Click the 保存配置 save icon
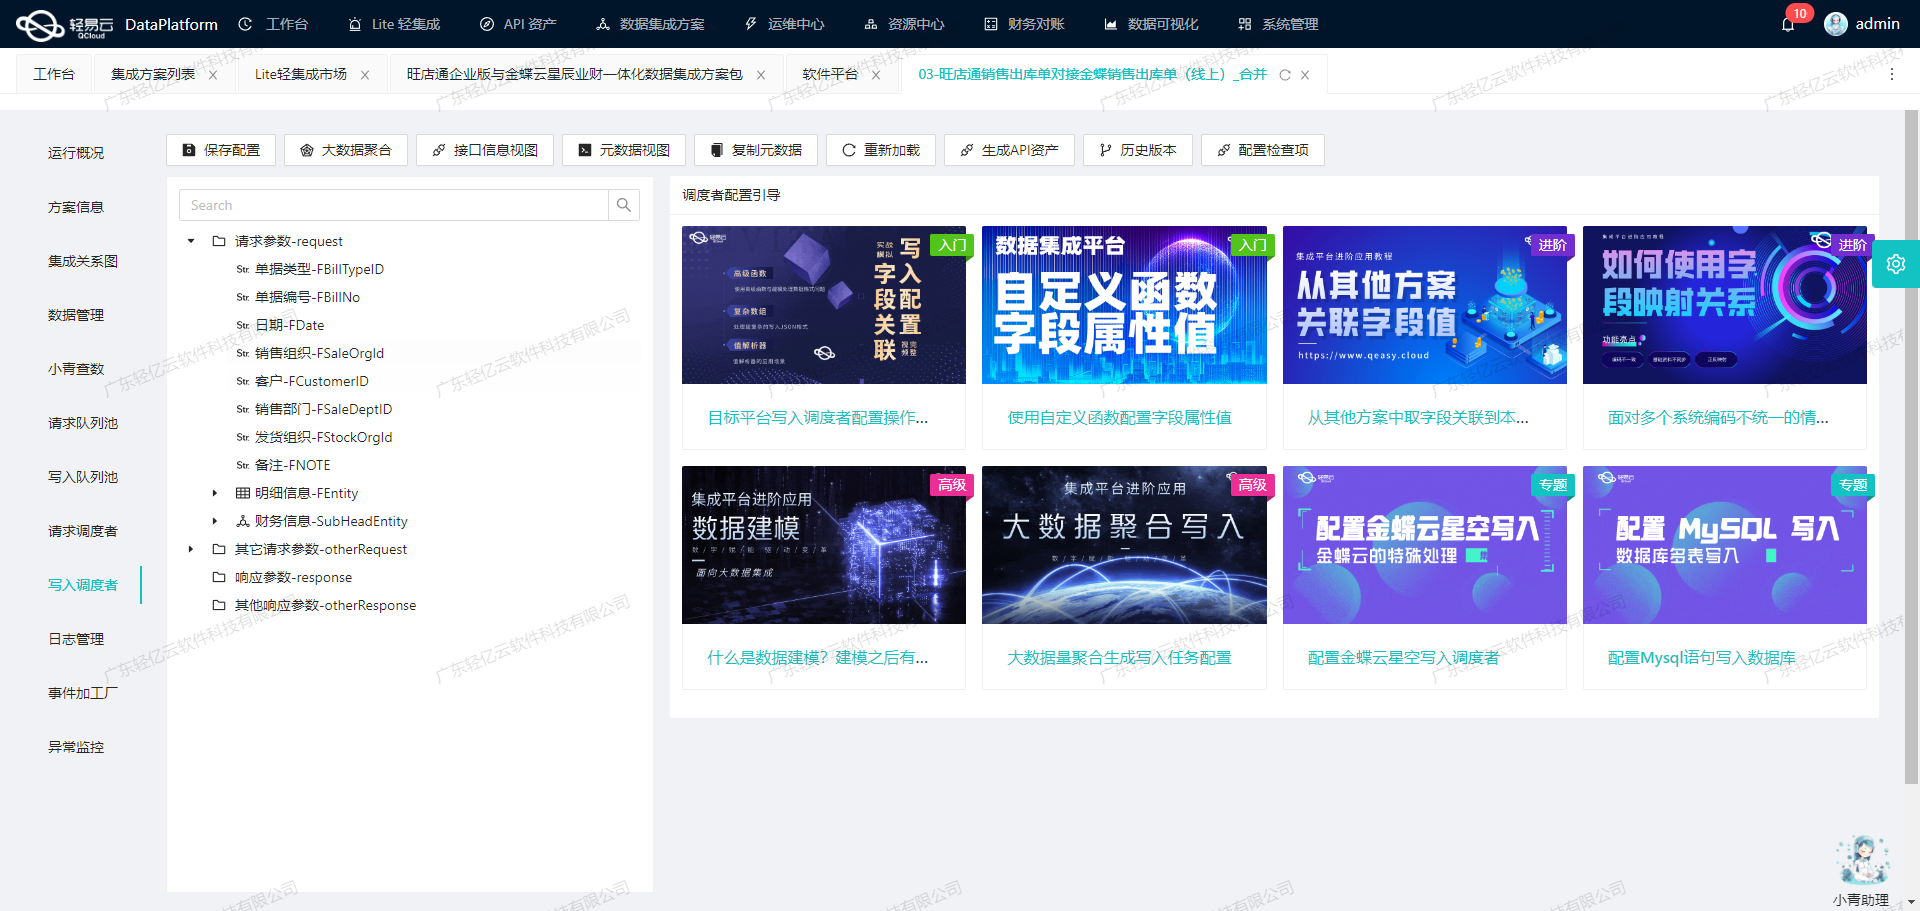Image resolution: width=1920 pixels, height=911 pixels. point(187,150)
